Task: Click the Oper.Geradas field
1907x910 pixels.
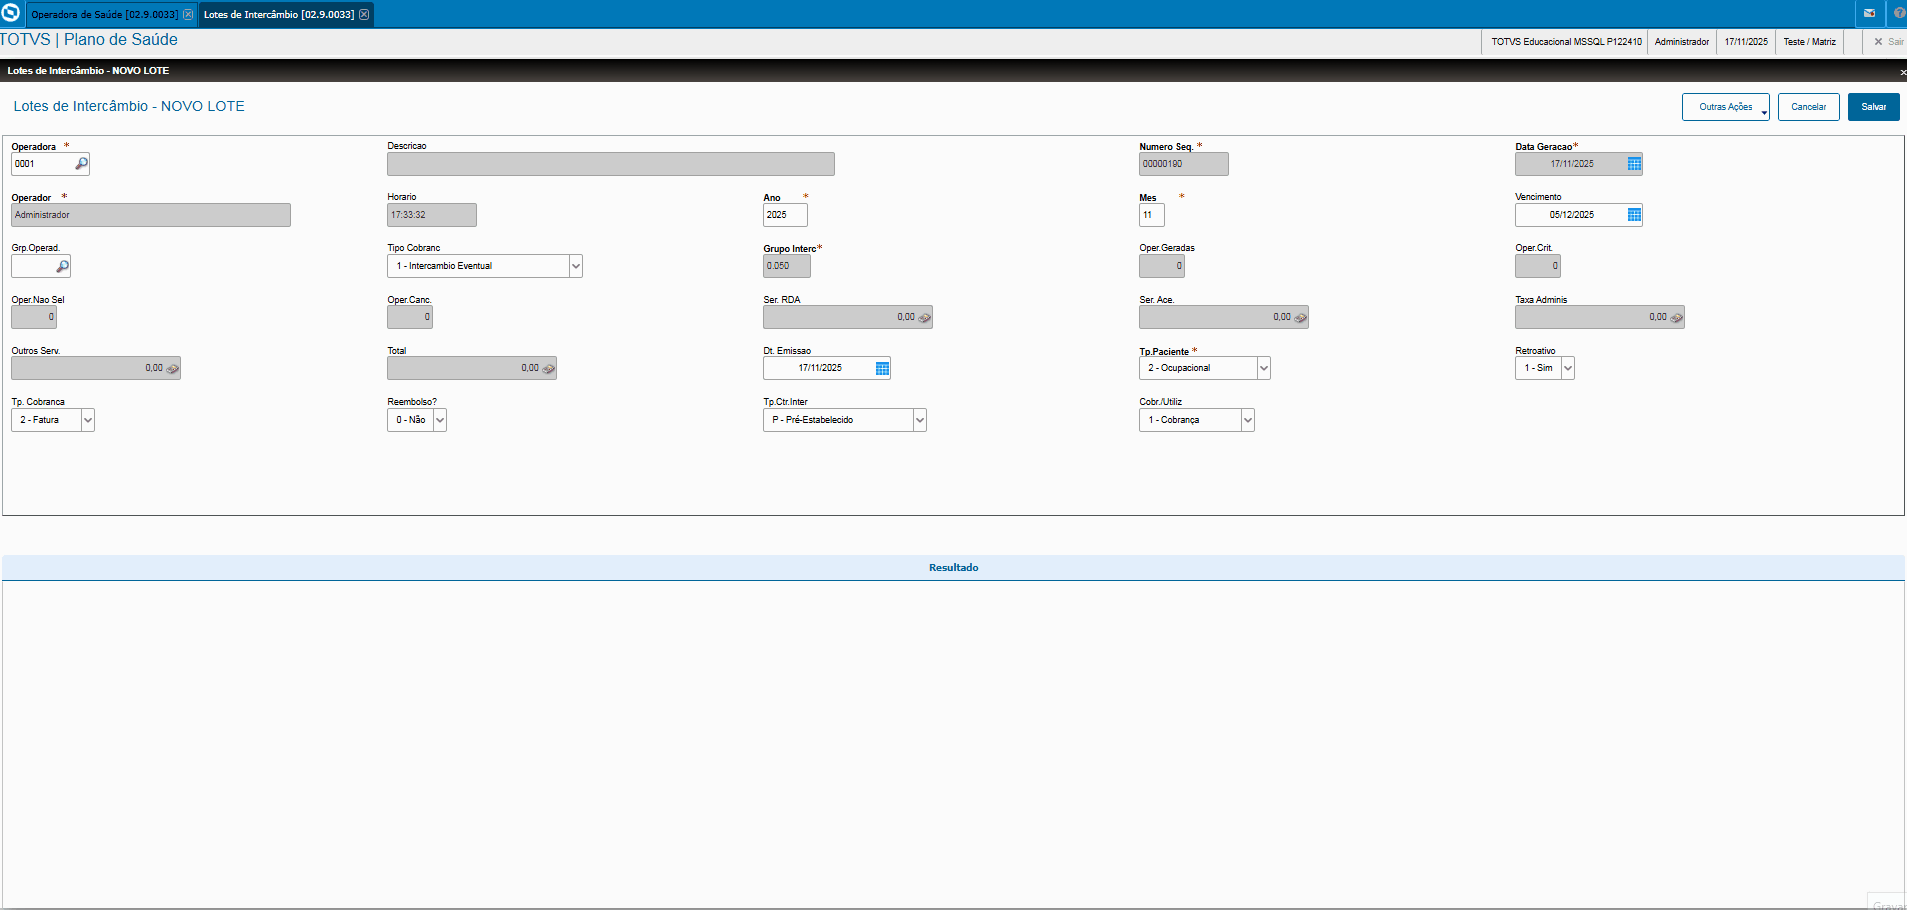Action: [x=1162, y=266]
